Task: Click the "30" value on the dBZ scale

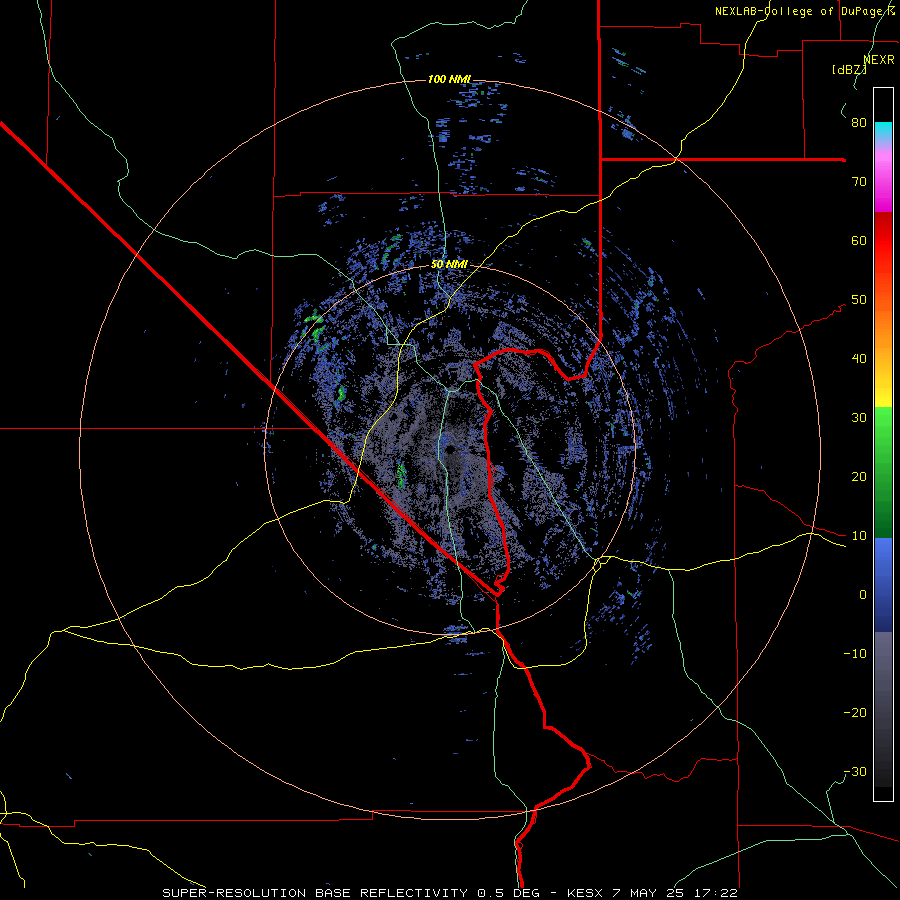Action: click(859, 418)
